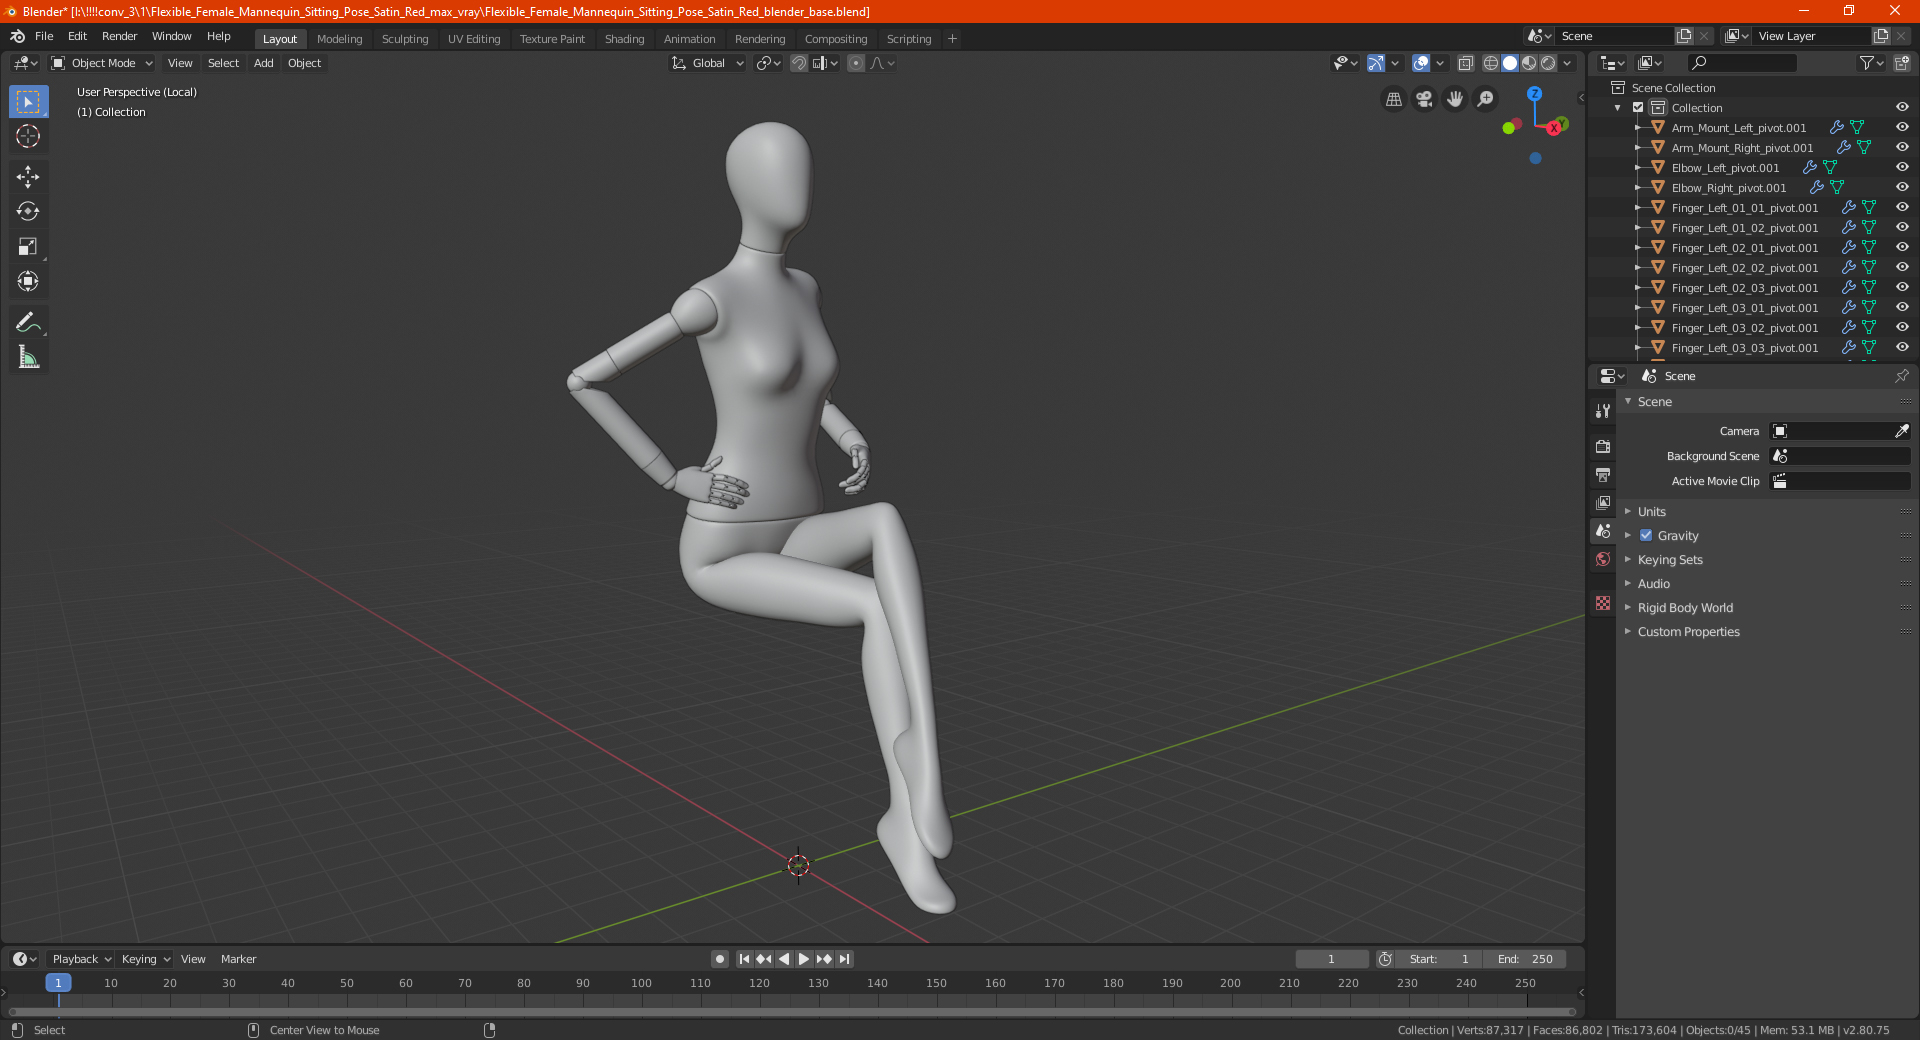Screen dimensions: 1920x1040
Task: Switch to material preview shading
Action: (1529, 63)
